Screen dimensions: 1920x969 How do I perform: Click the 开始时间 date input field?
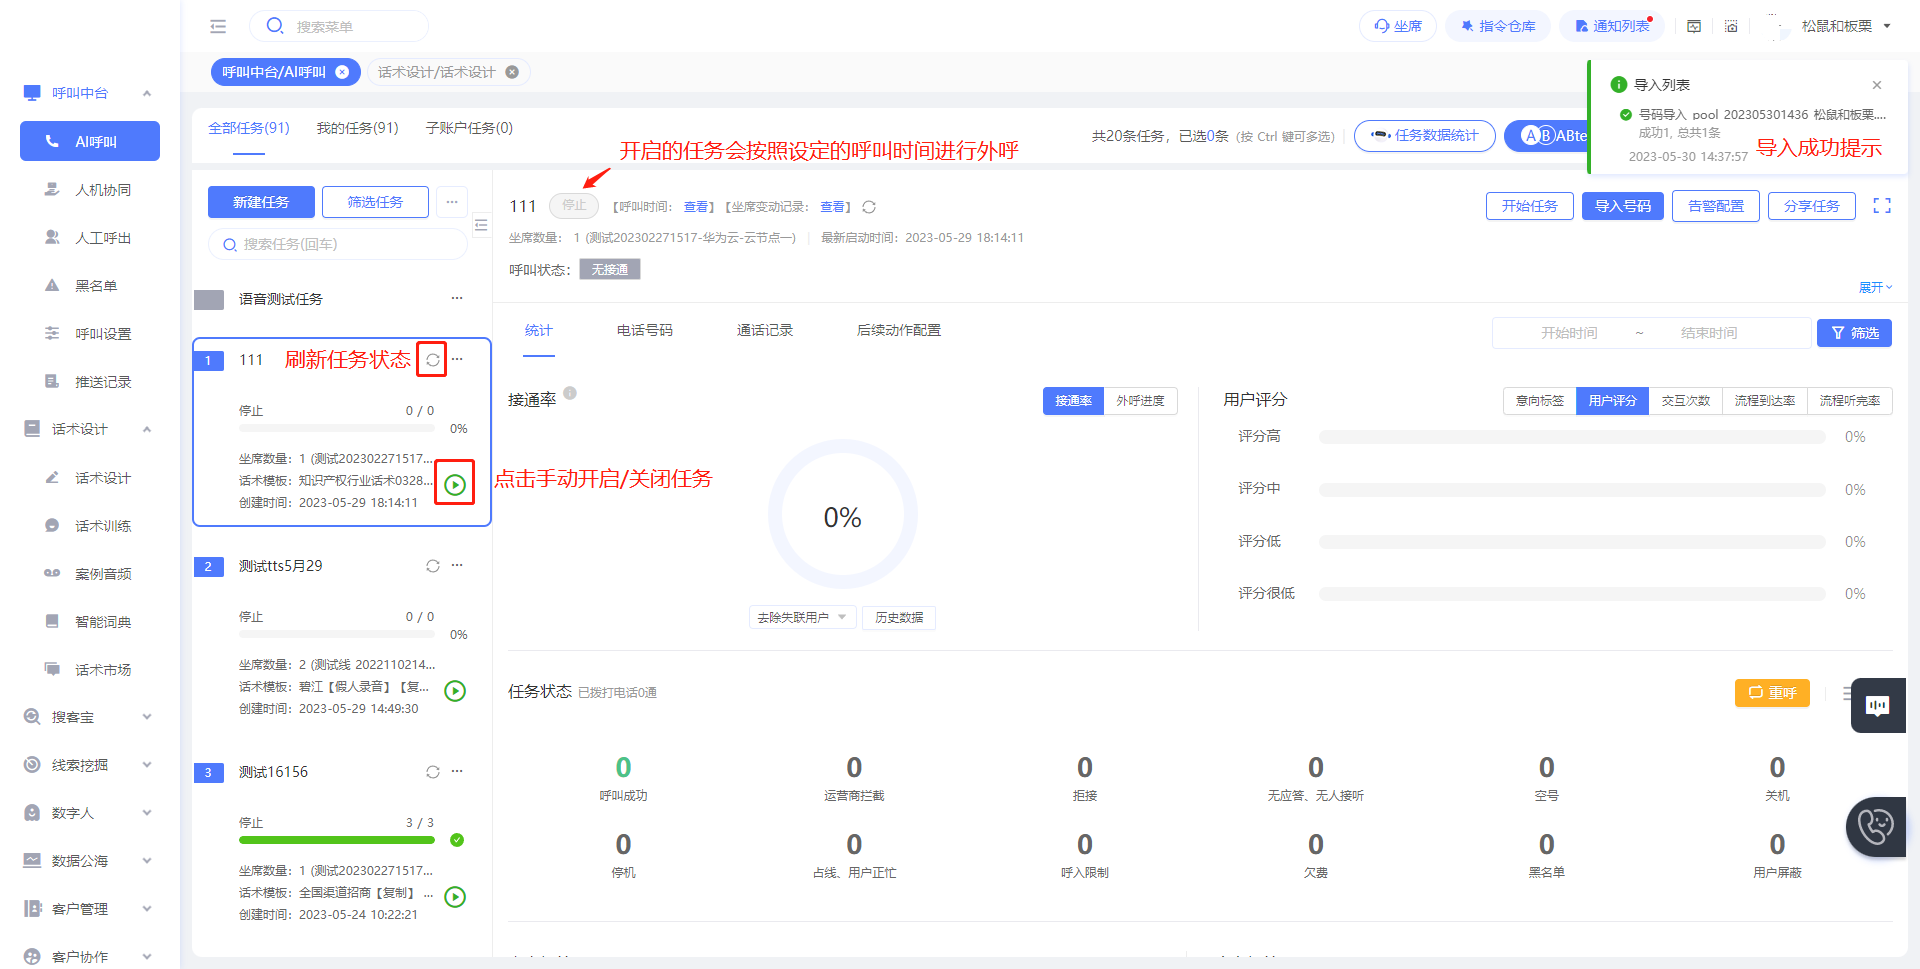pyautogui.click(x=1568, y=333)
